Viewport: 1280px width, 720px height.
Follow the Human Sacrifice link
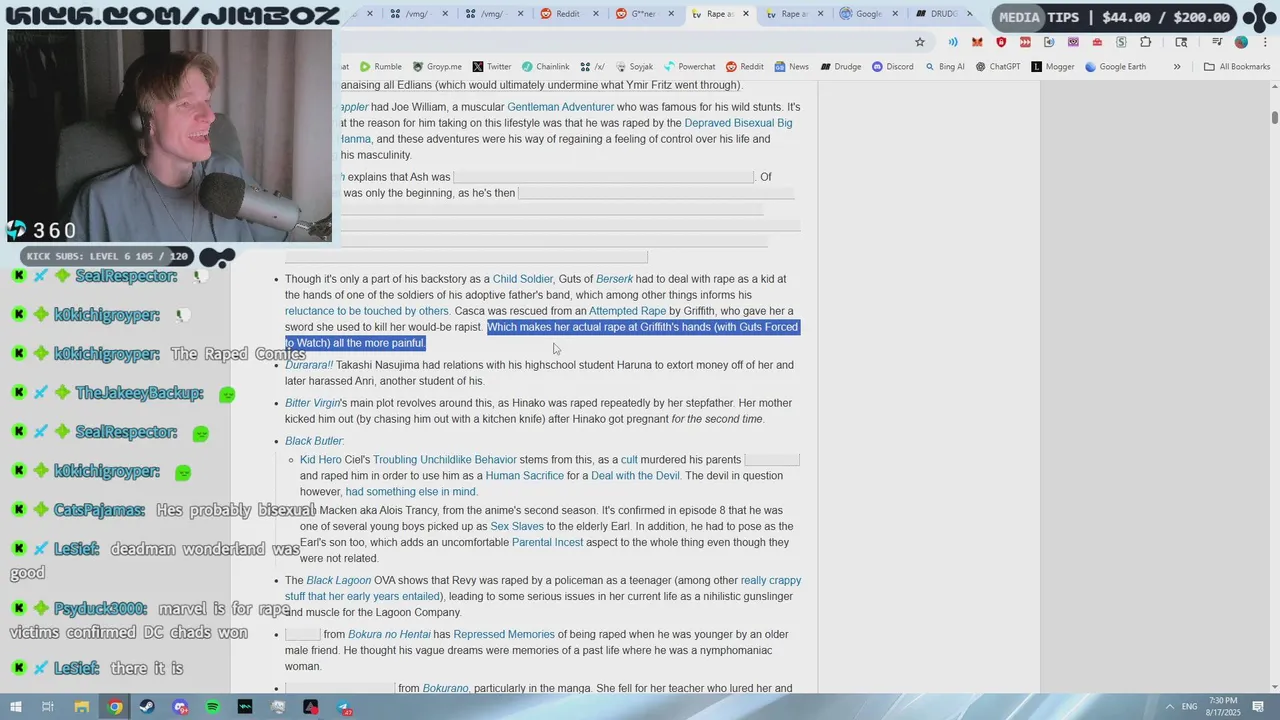(524, 476)
